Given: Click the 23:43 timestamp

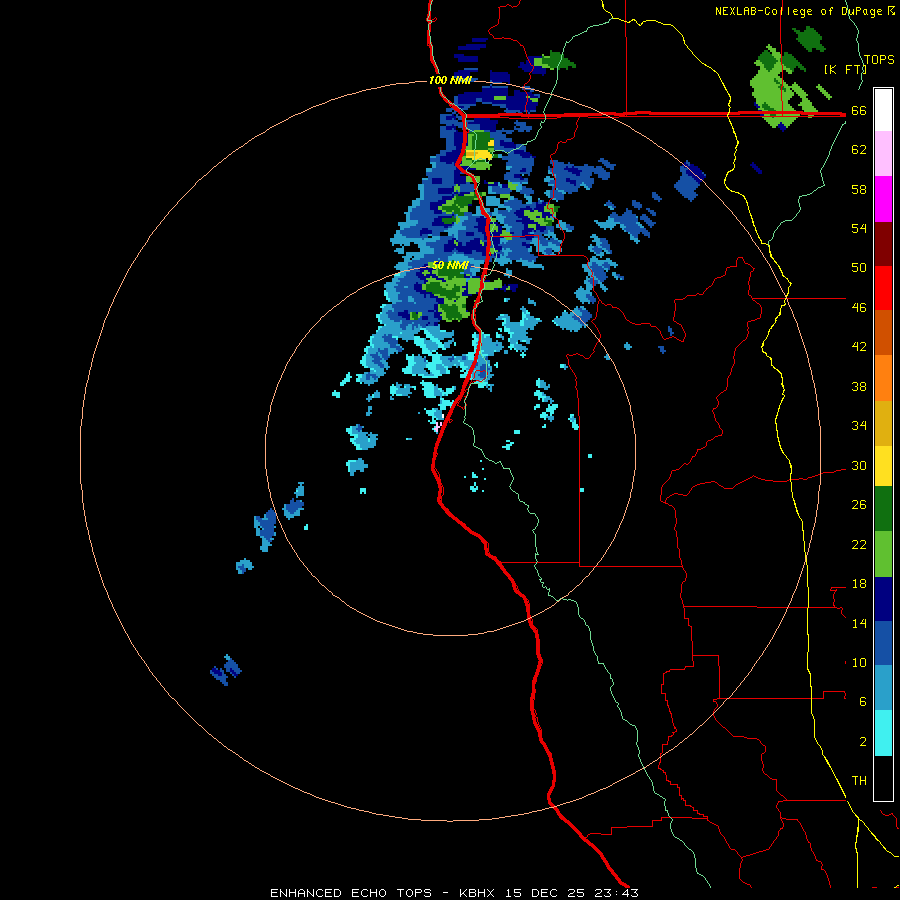Looking at the screenshot, I should pos(615,893).
